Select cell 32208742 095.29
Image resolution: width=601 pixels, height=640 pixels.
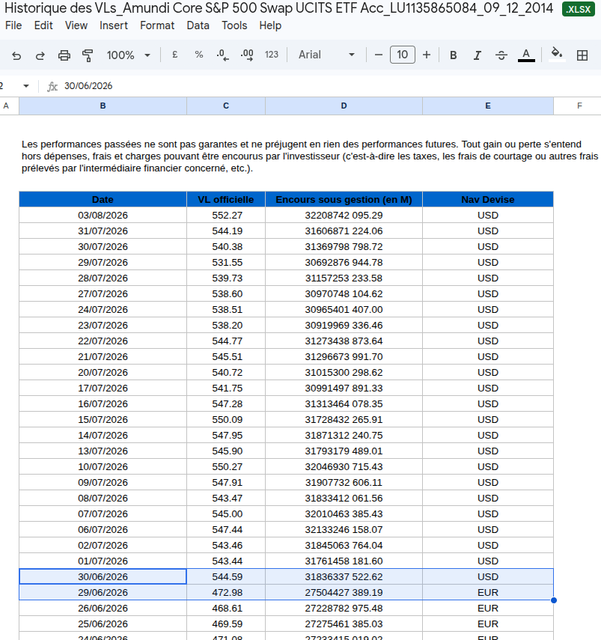344,215
